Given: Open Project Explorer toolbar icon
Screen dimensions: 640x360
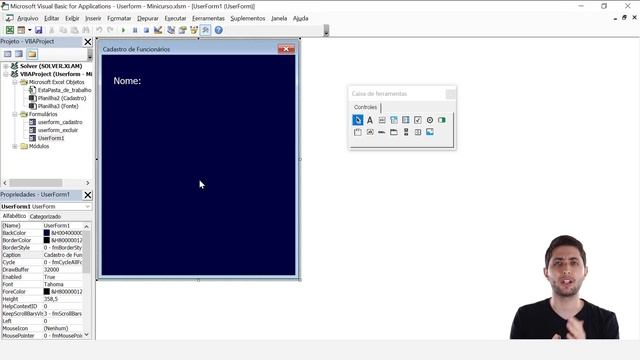Looking at the screenshot, I should [x=171, y=30].
